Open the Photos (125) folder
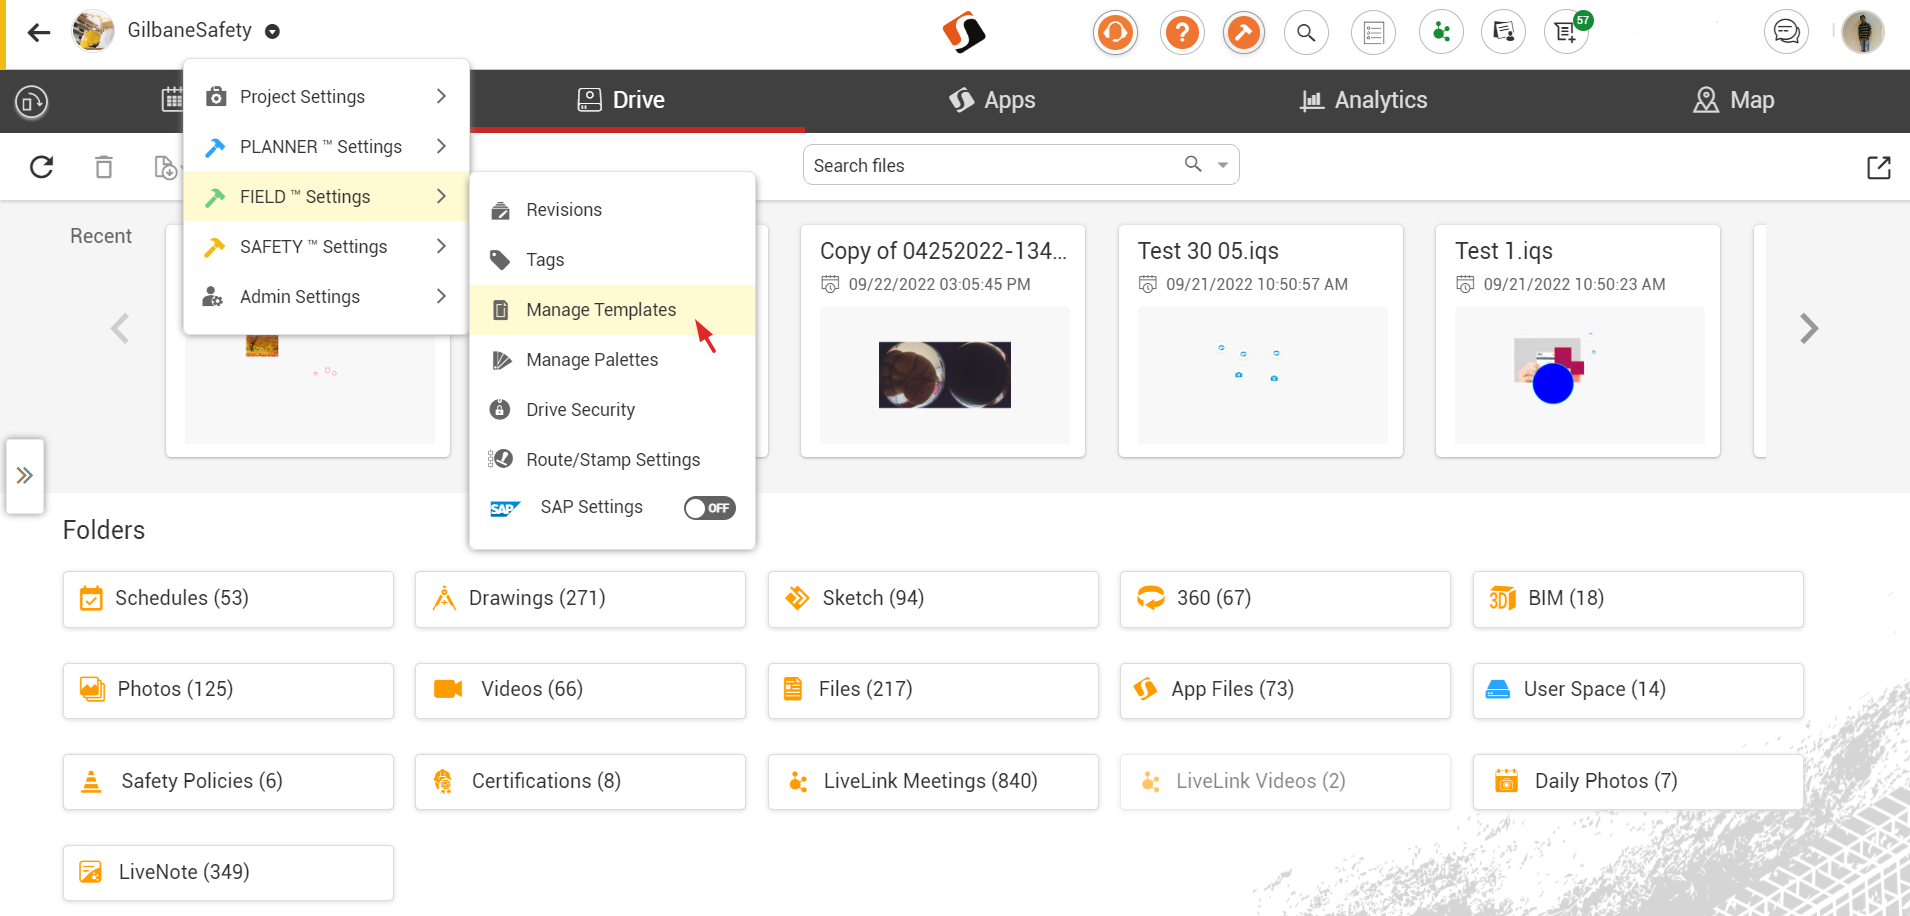The image size is (1910, 916). (228, 690)
